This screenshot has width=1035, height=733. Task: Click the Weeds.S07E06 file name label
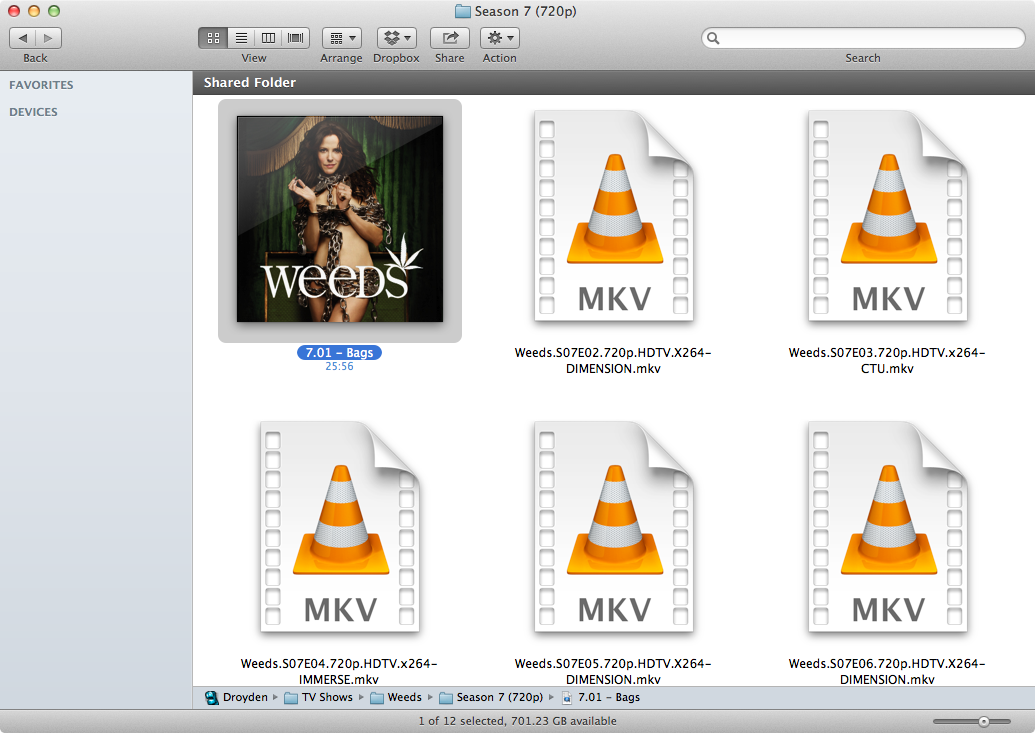887,672
